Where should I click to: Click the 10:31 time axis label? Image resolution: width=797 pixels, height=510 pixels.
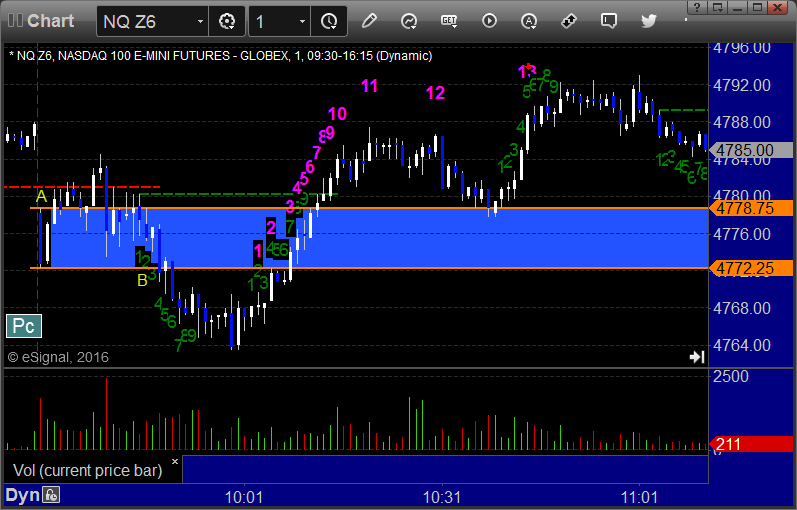click(442, 497)
